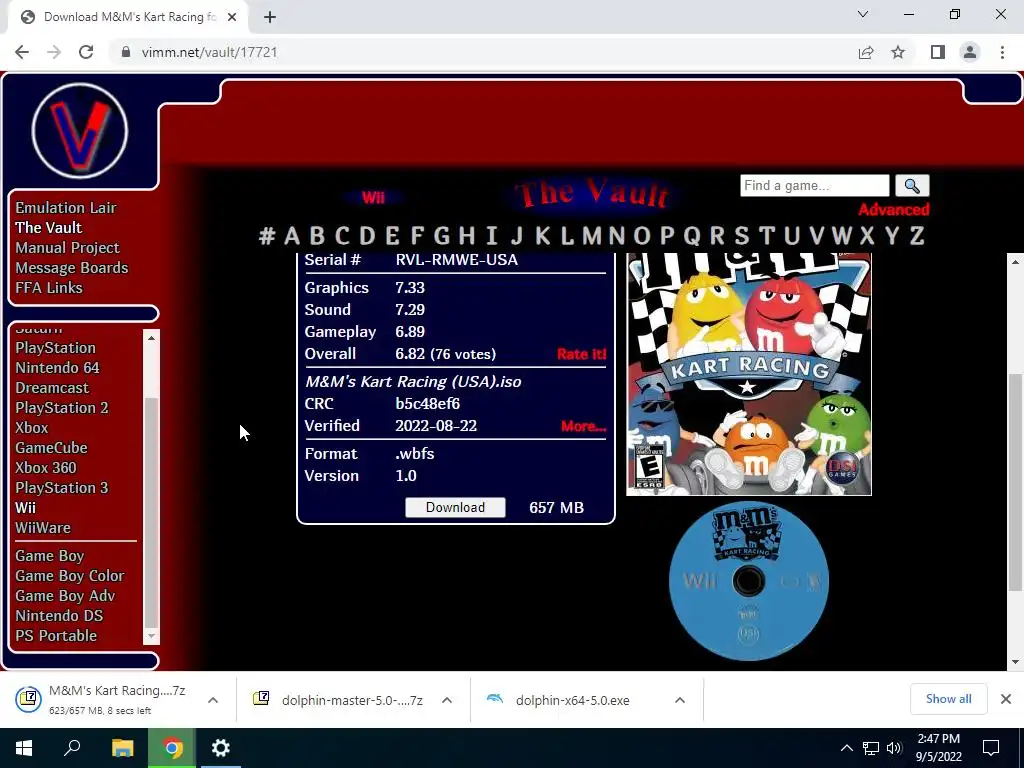Expand options for dolphin-x64-5.0.exe download
The height and width of the screenshot is (768, 1024).
tap(680, 700)
